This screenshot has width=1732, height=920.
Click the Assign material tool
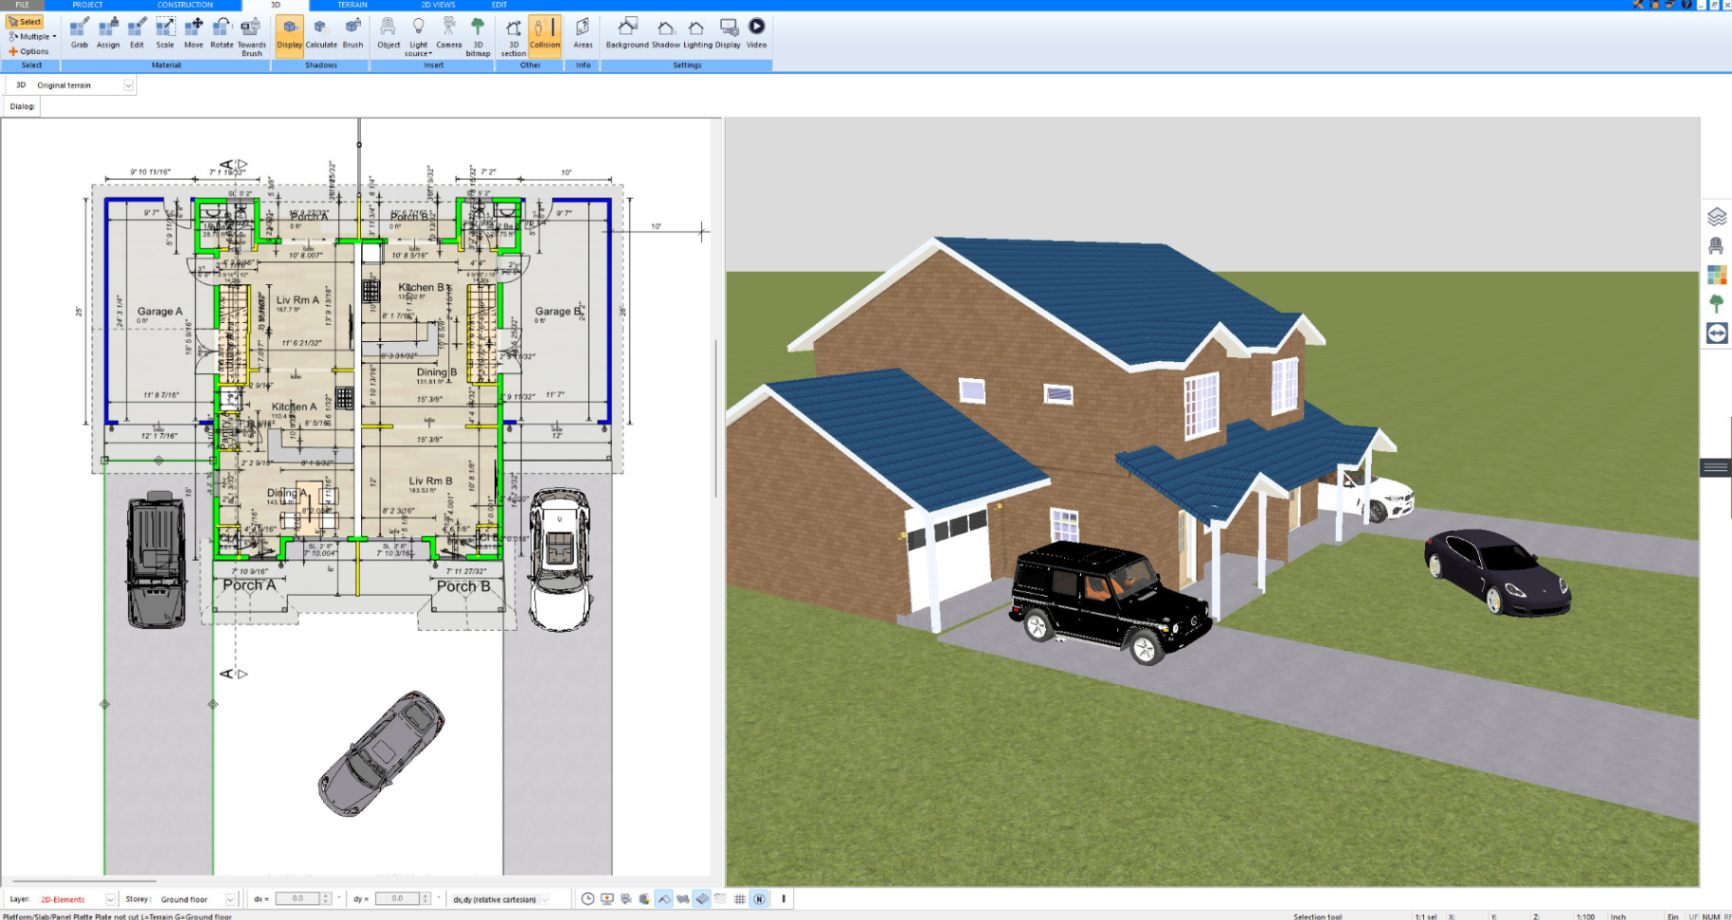pos(108,33)
